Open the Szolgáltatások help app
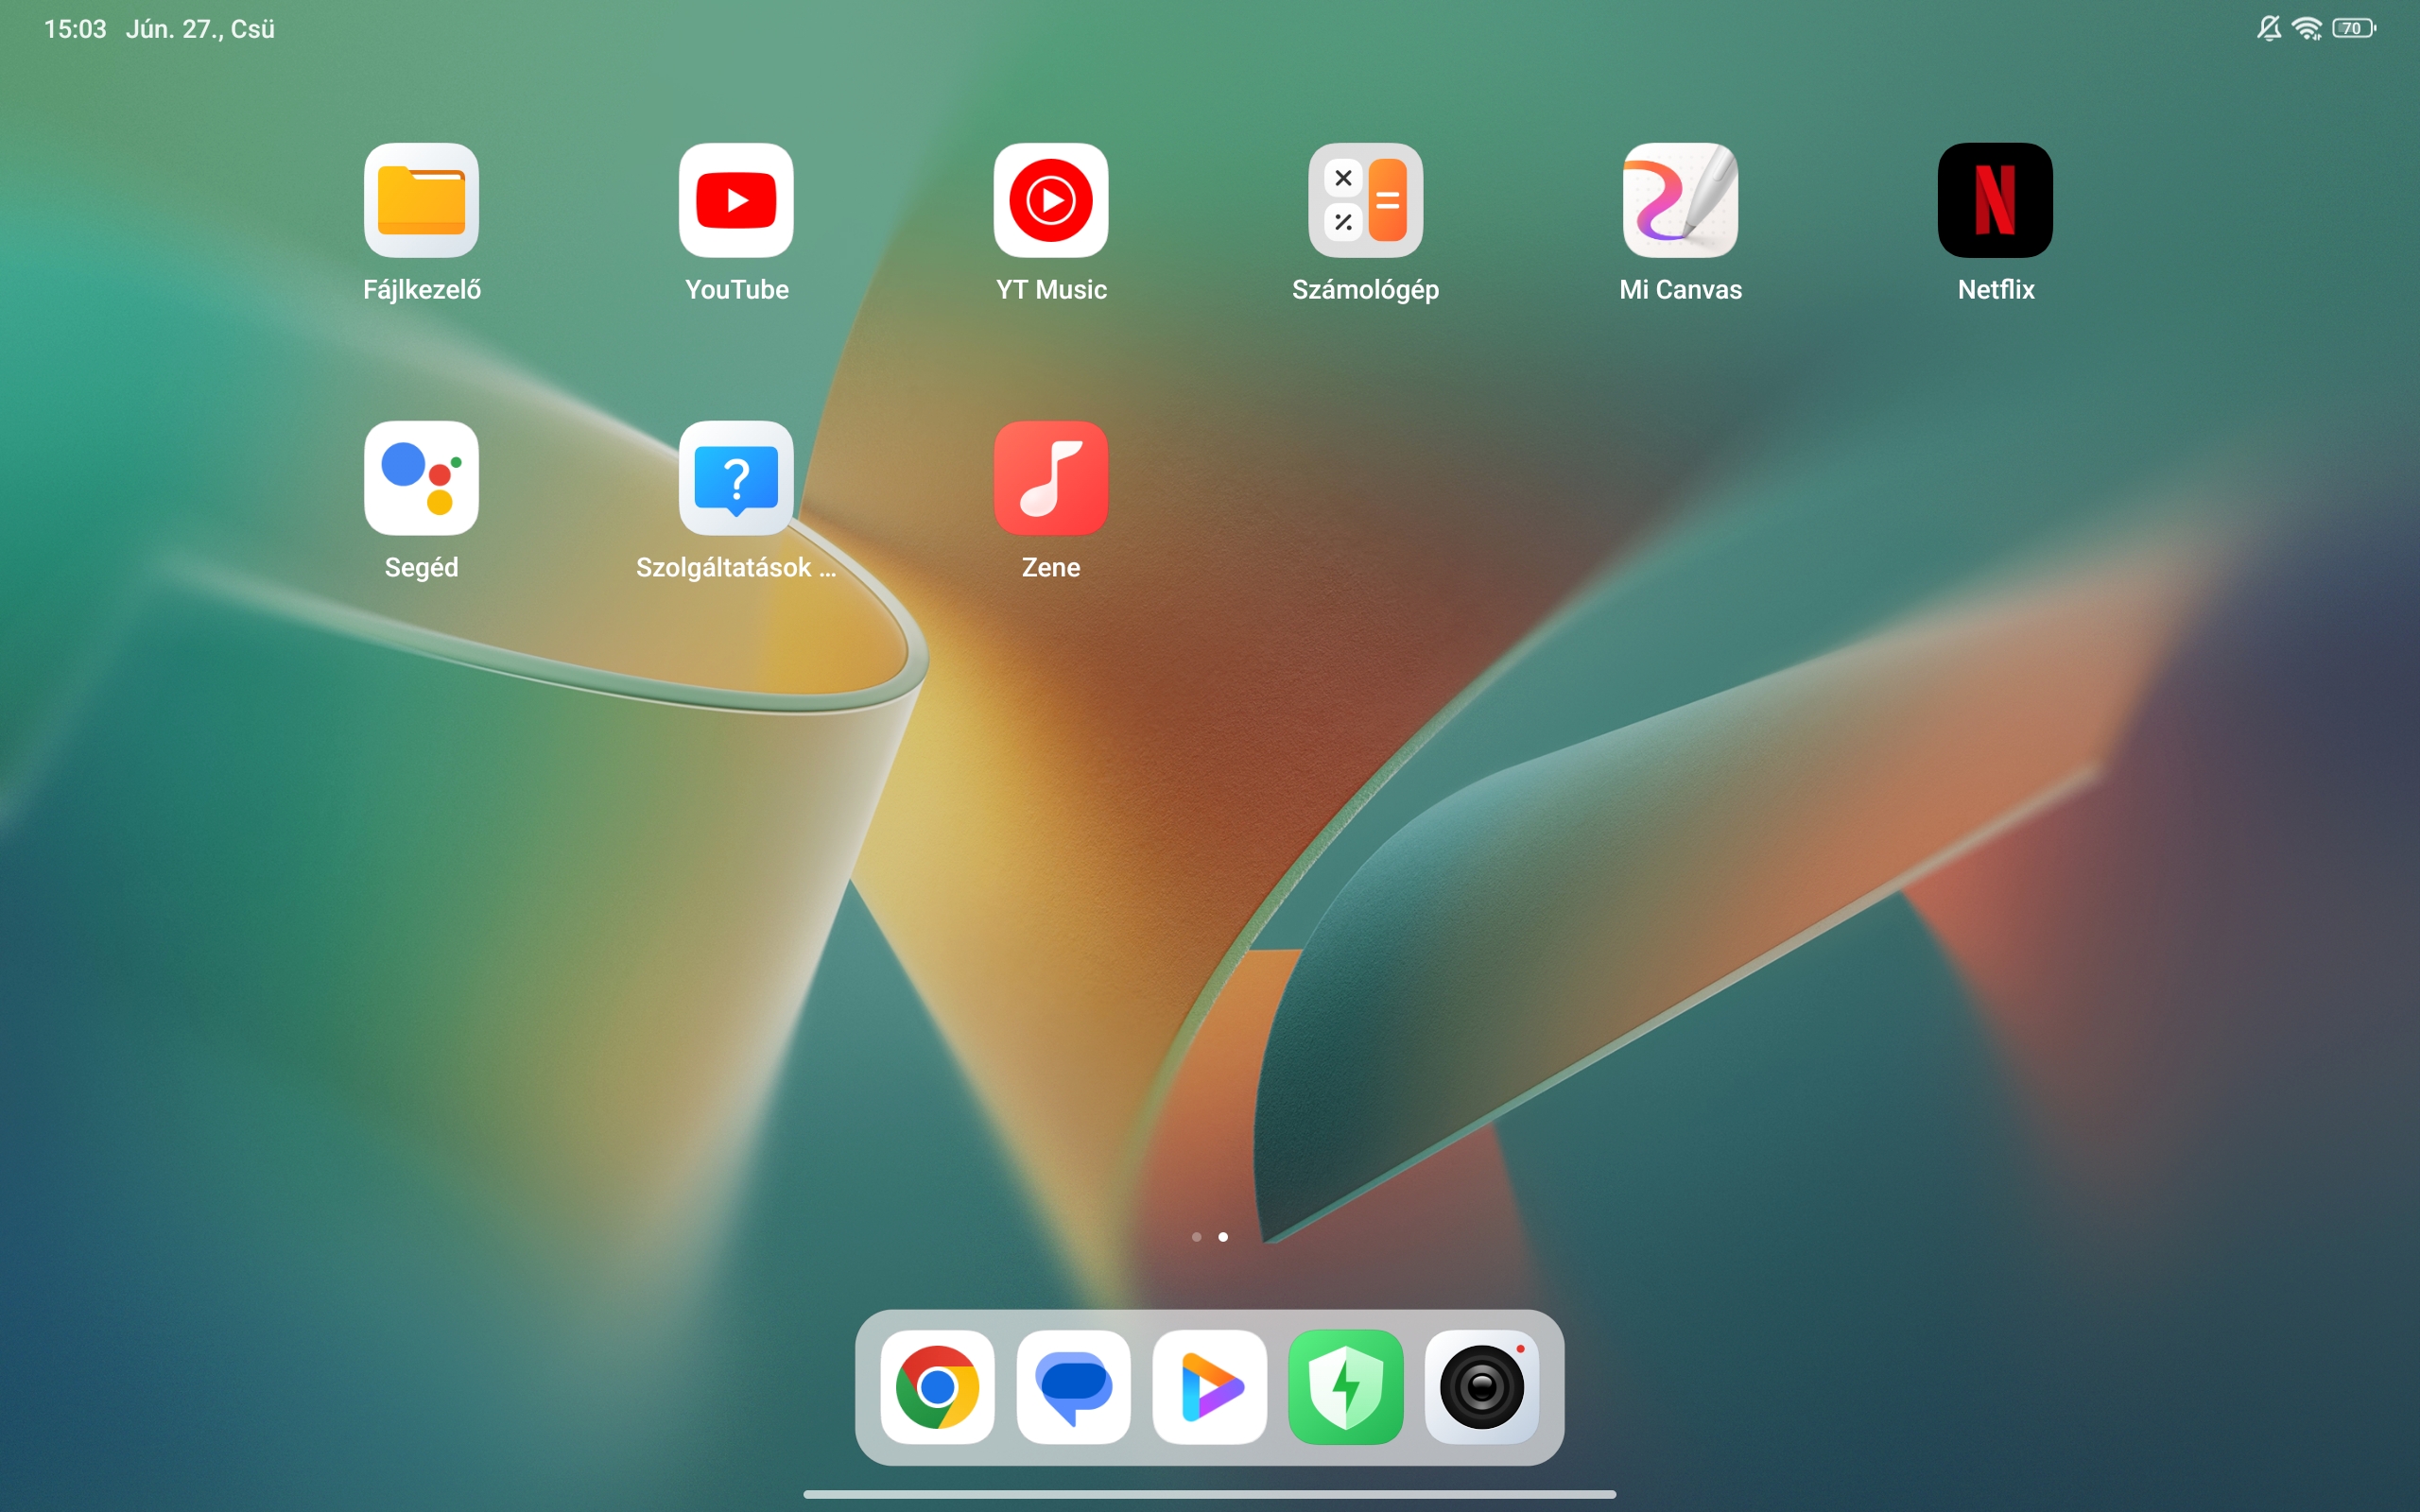Viewport: 2420px width, 1512px height. click(736, 478)
